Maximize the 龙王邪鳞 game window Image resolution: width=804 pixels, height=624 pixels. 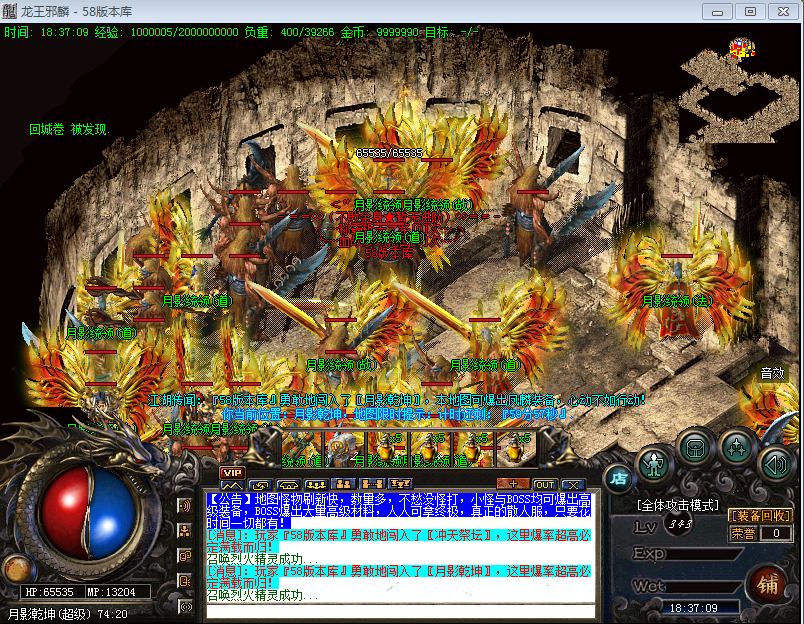750,11
